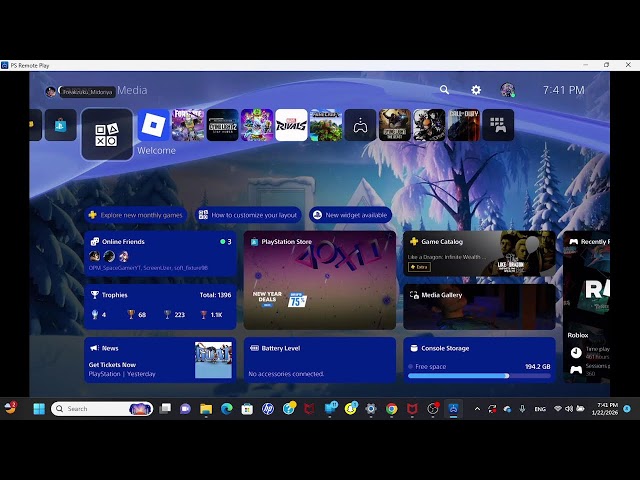Open profile avatar at top right
Screen dimensions: 640x480
(x=507, y=90)
